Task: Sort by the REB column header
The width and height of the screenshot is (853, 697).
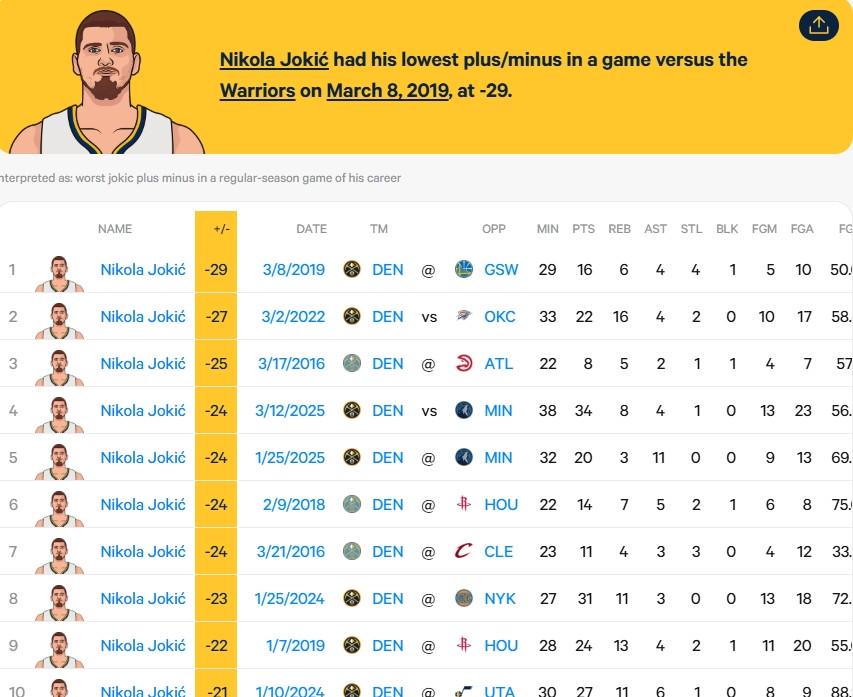Action: pos(619,229)
